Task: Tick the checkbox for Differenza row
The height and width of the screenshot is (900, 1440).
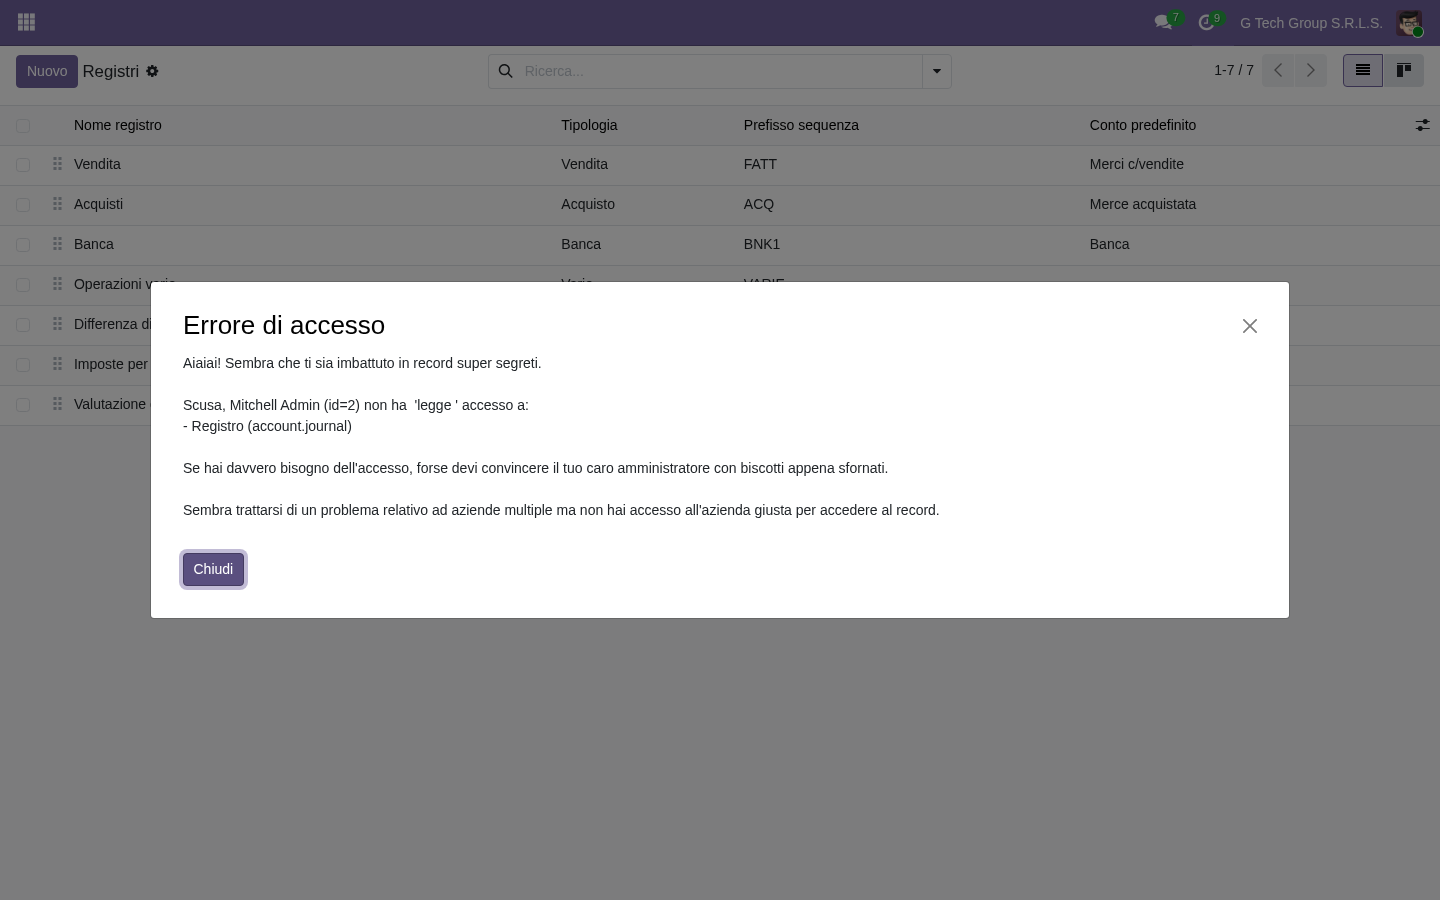Action: 23,324
